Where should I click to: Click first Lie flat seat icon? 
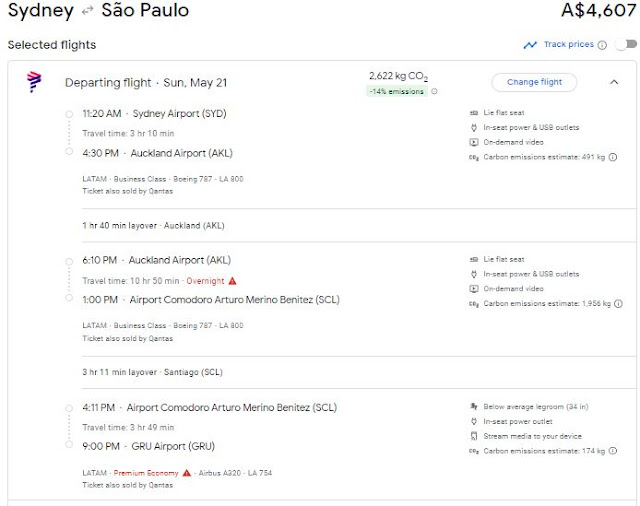click(472, 112)
